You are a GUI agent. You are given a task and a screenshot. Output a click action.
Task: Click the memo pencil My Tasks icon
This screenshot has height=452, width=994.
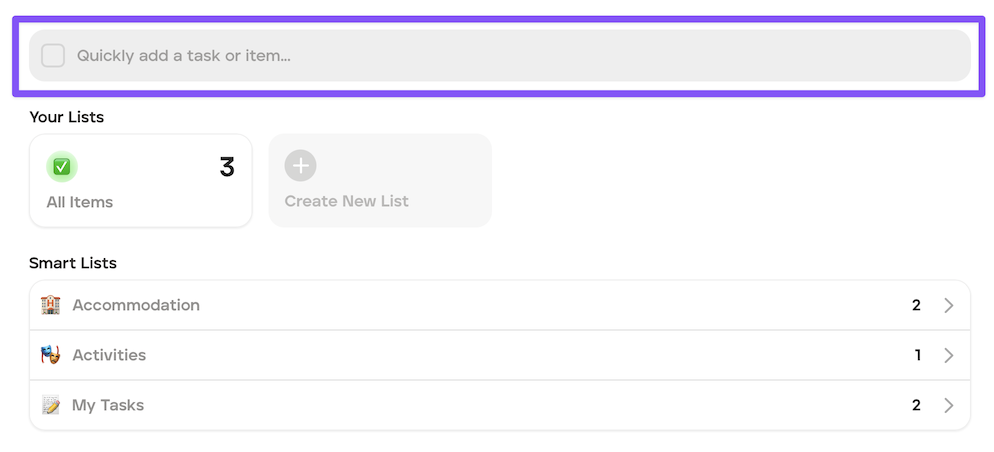pyautogui.click(x=51, y=405)
